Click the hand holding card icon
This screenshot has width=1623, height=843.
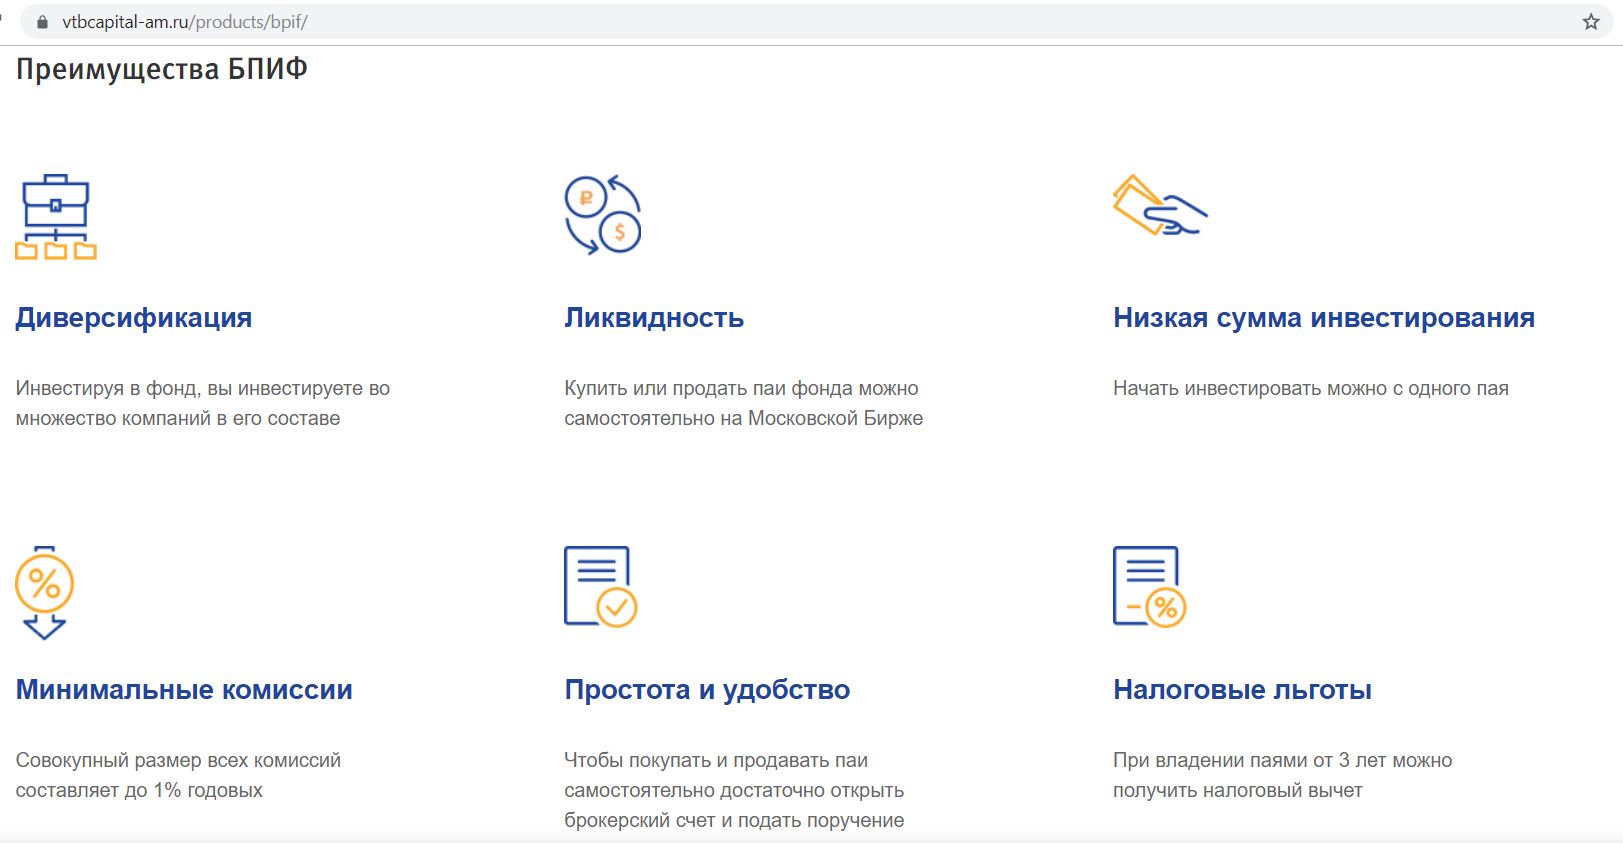pos(1160,206)
